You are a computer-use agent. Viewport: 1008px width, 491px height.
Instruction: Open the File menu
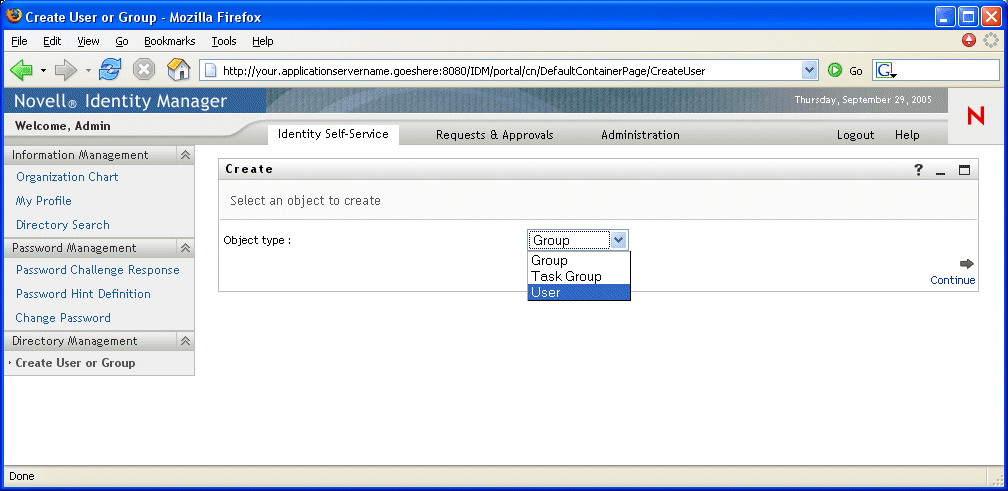pyautogui.click(x=19, y=41)
